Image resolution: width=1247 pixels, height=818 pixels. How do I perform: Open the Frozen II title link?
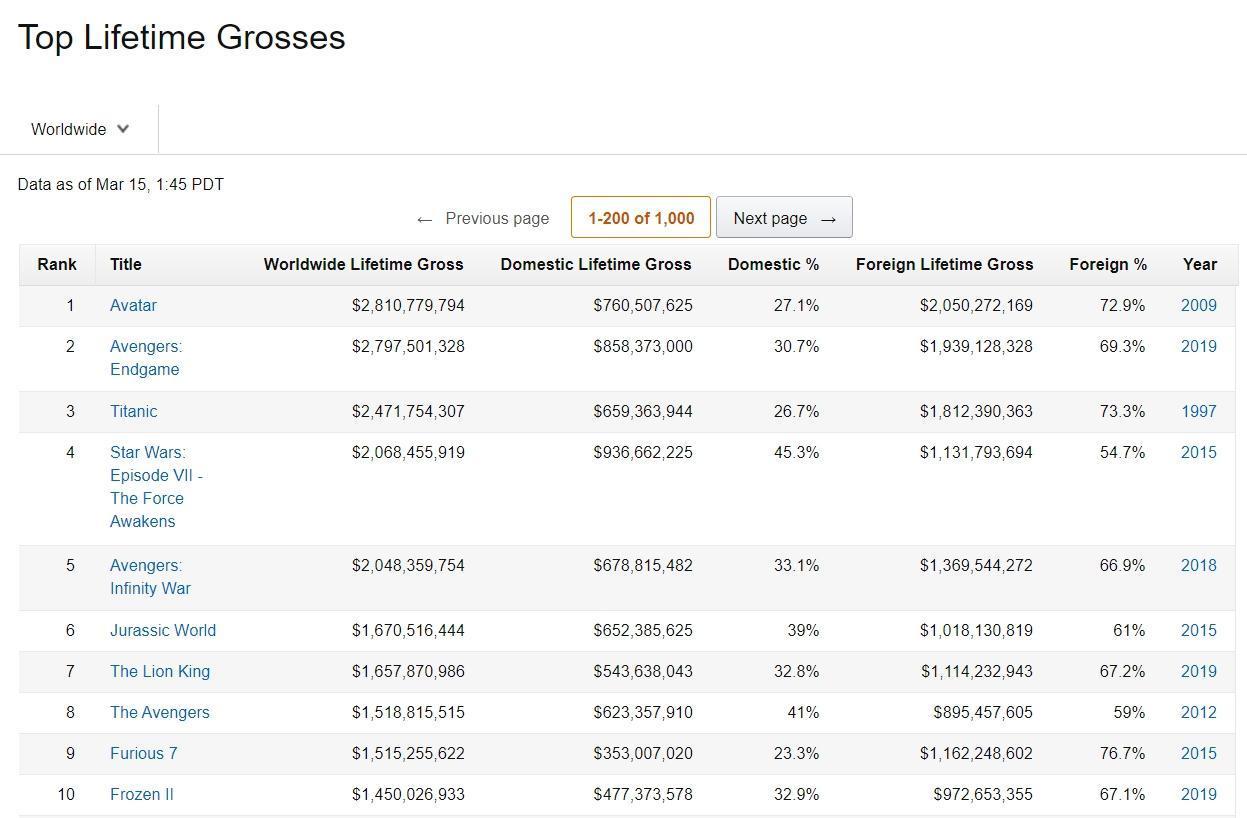[141, 794]
